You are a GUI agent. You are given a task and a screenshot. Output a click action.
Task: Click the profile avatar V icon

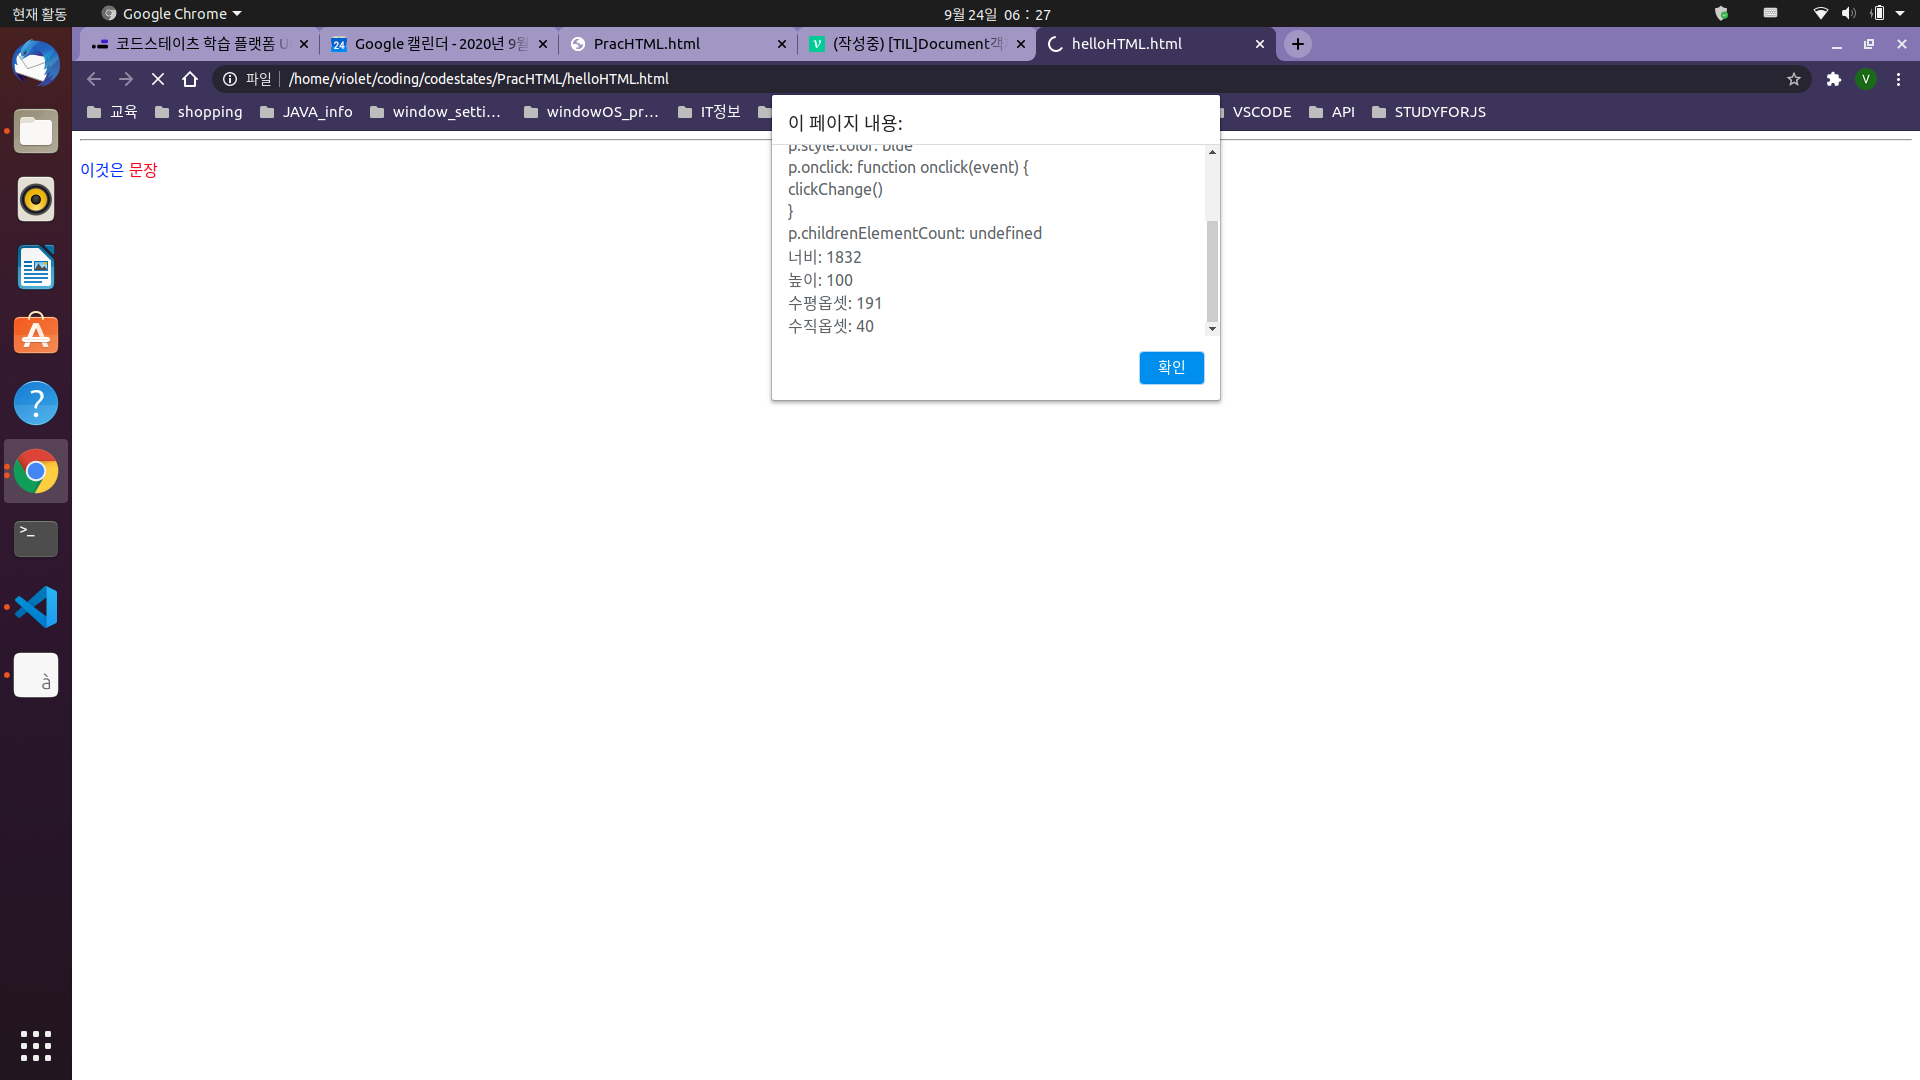[x=1865, y=79]
